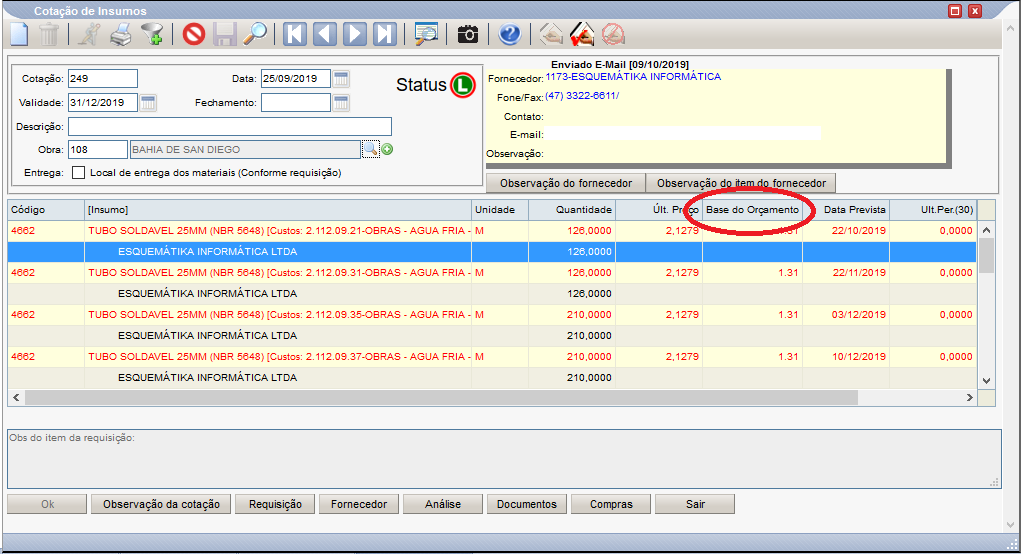
Task: Click the house with red checkmark icon
Action: coord(581,34)
